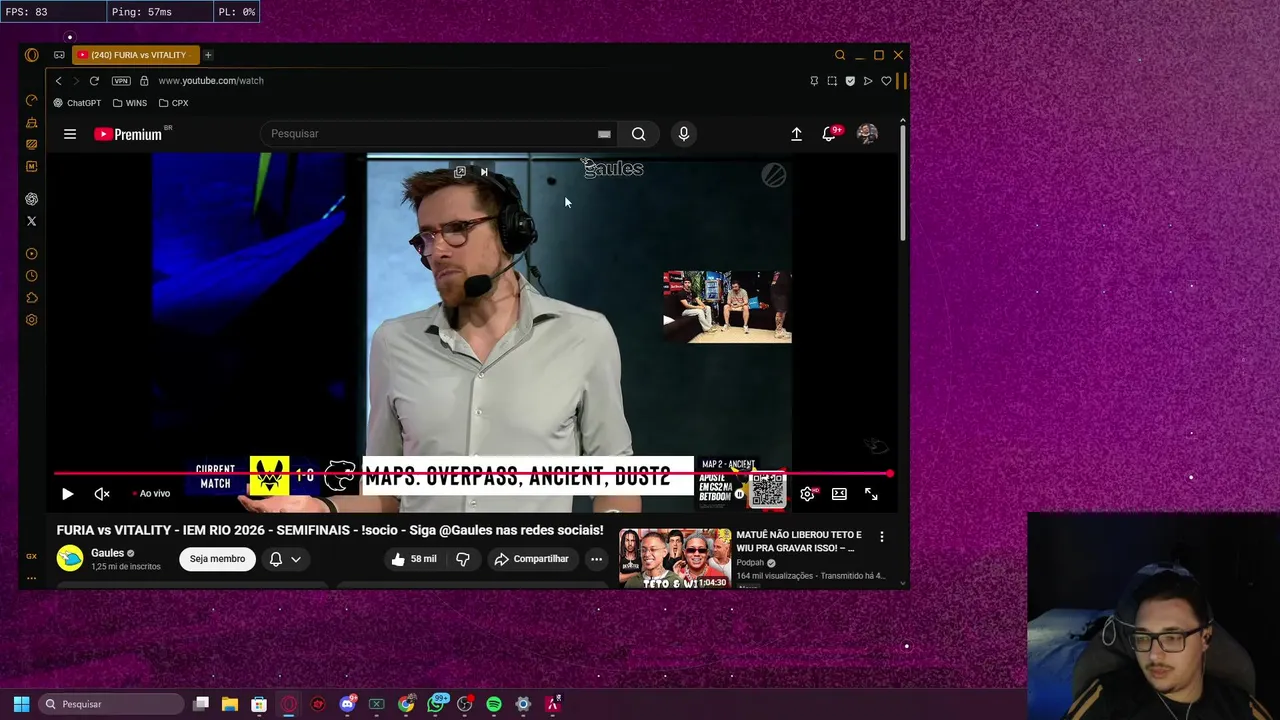Toggle theater mode on the player
The image size is (1280, 720).
[840, 494]
